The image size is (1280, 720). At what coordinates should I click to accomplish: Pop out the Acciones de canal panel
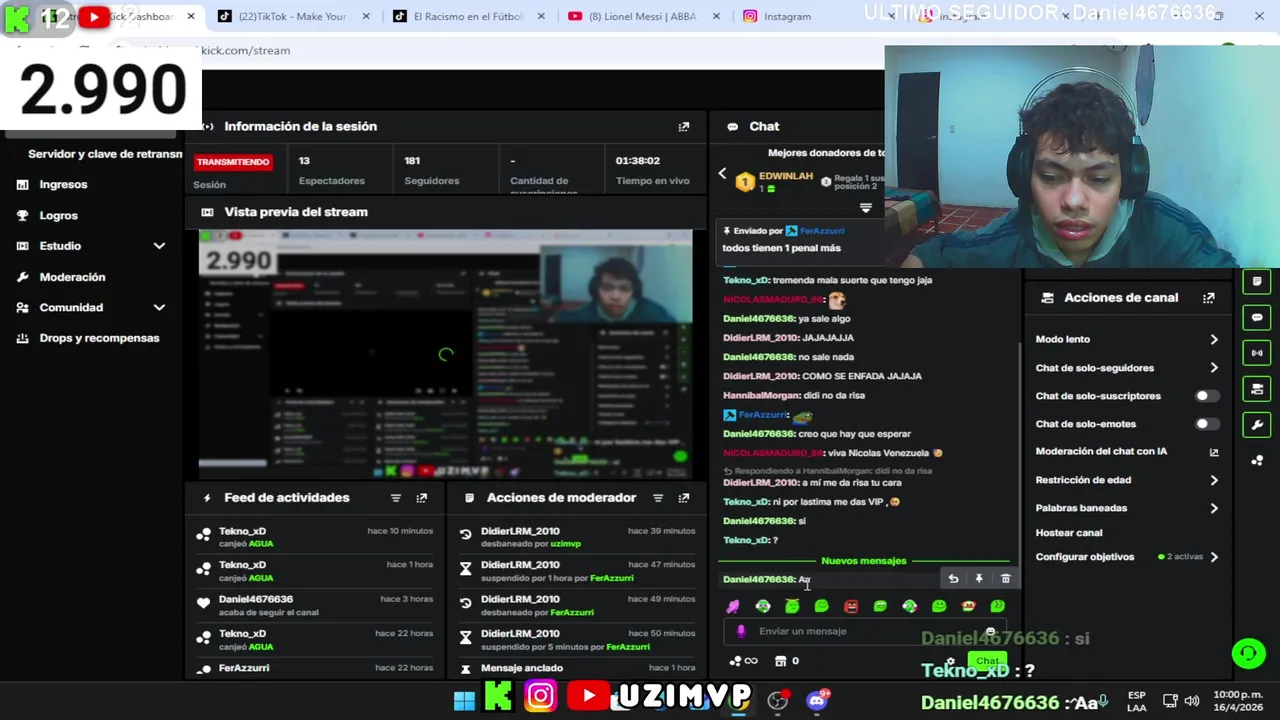[x=1209, y=298]
